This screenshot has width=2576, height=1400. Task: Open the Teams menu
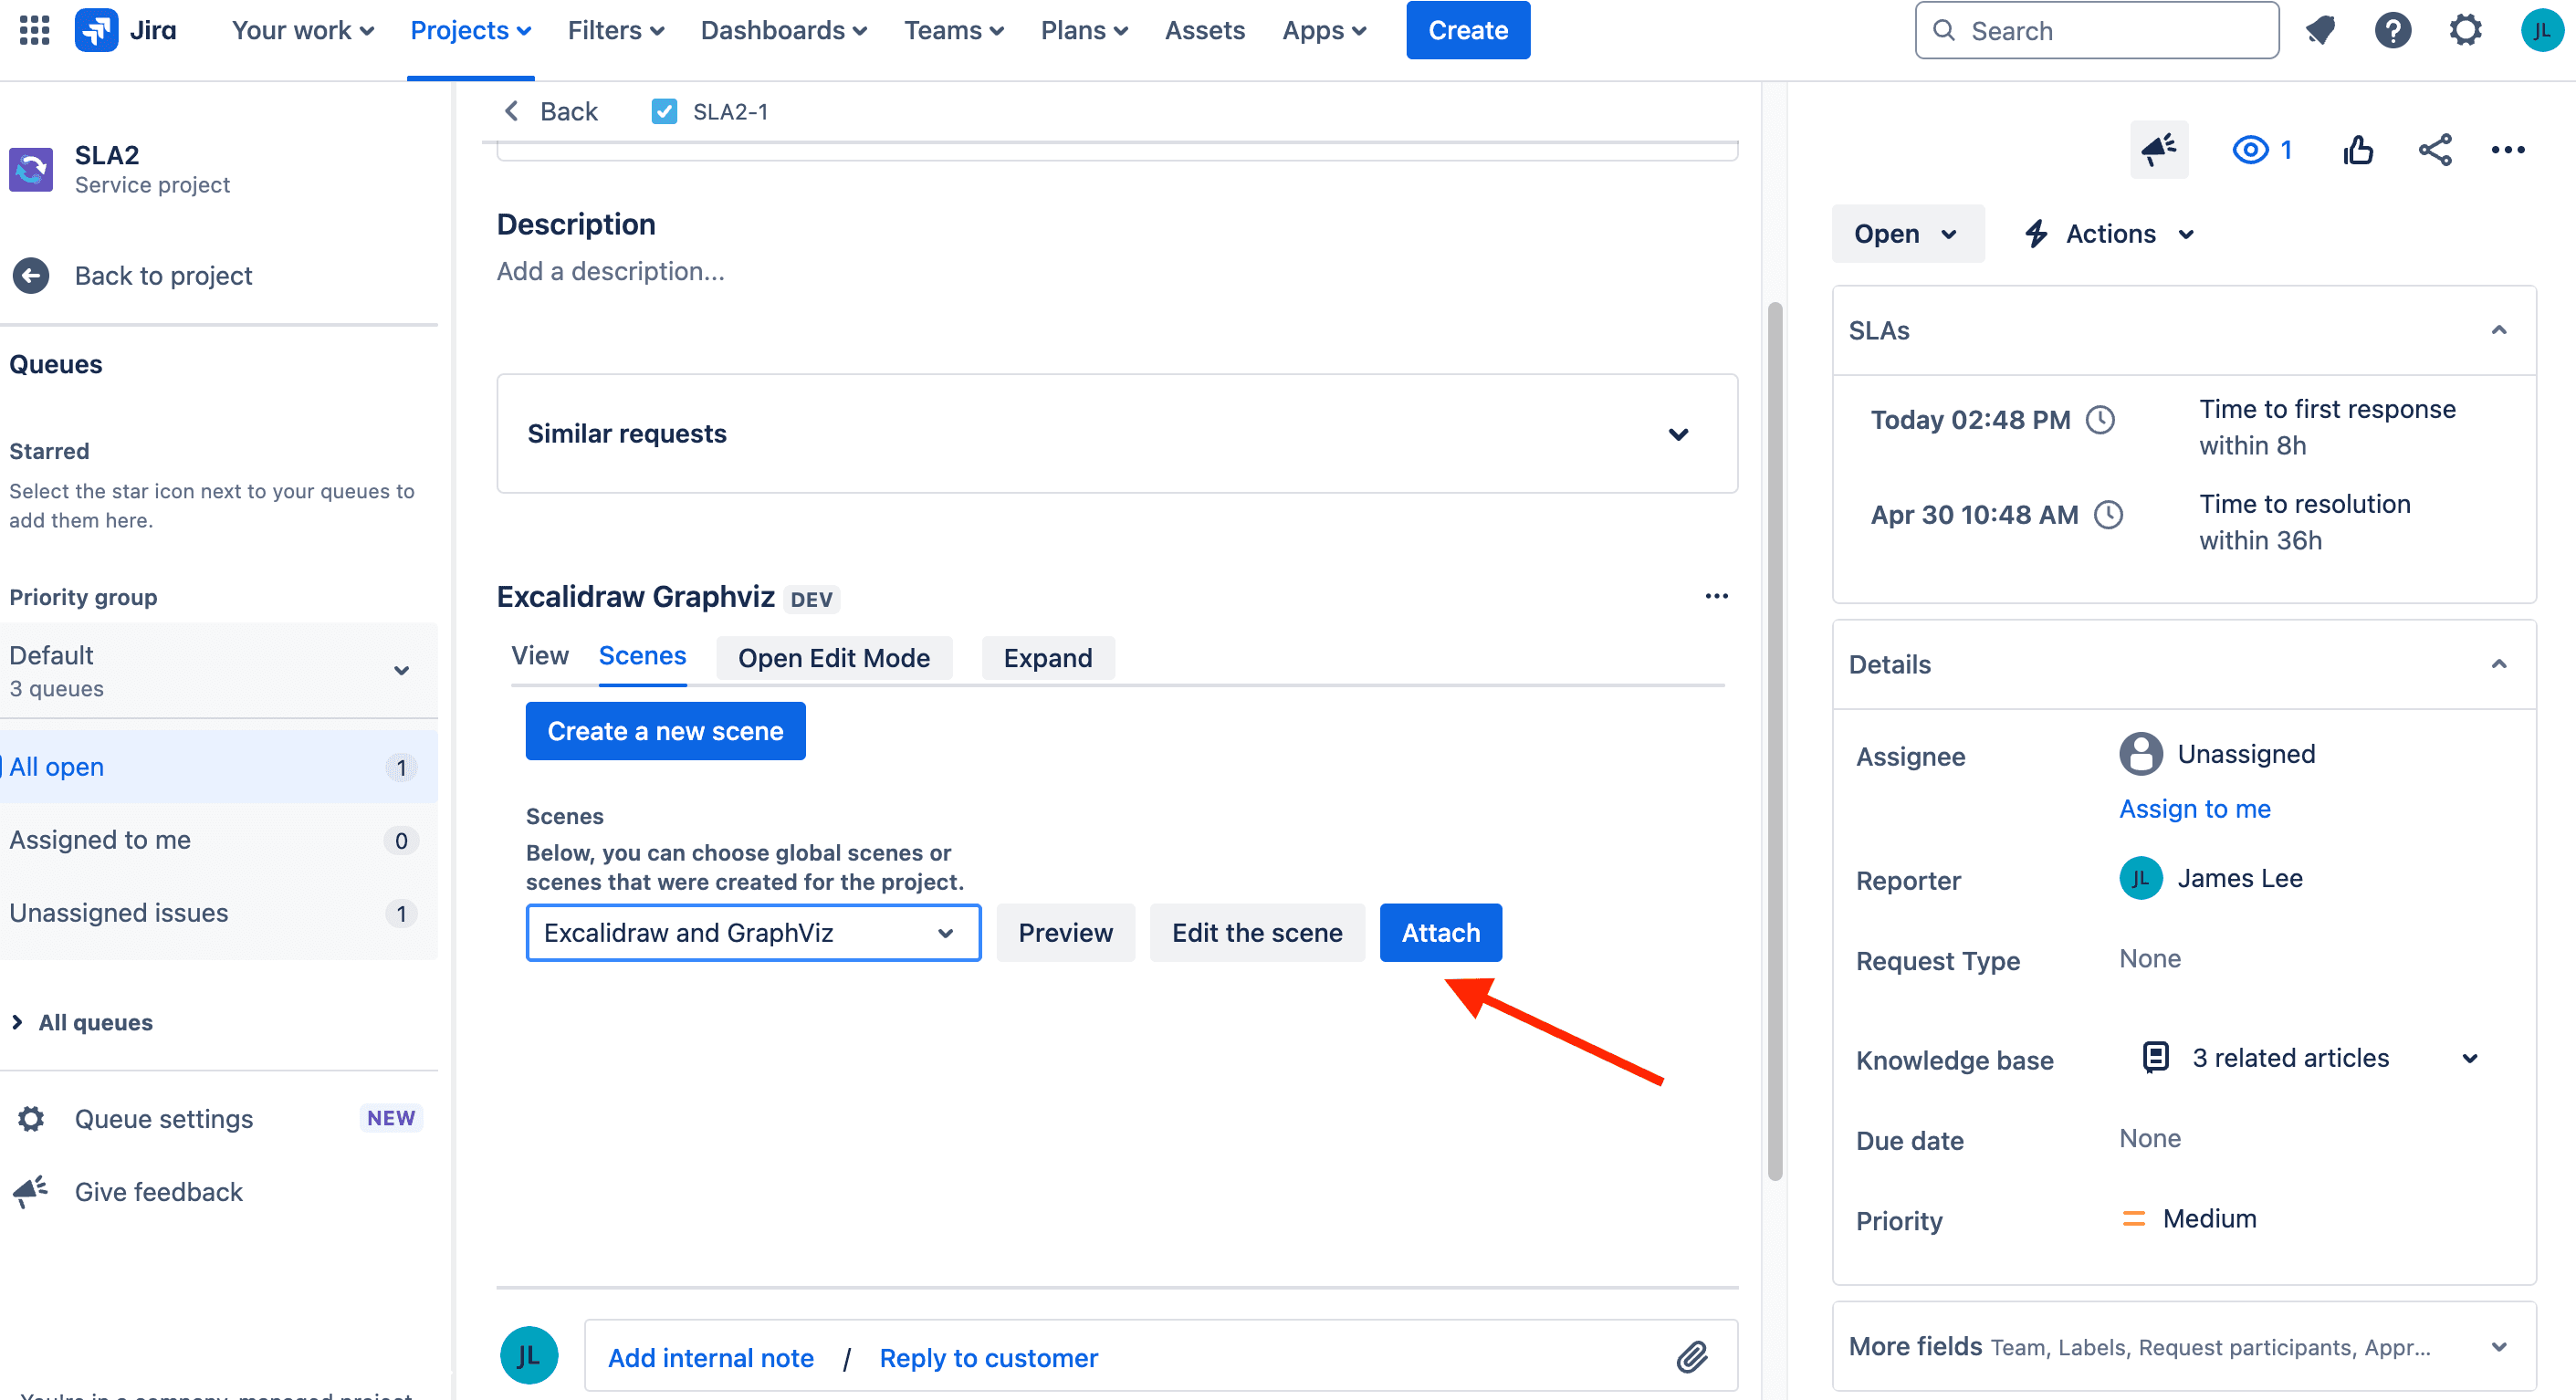tap(954, 30)
